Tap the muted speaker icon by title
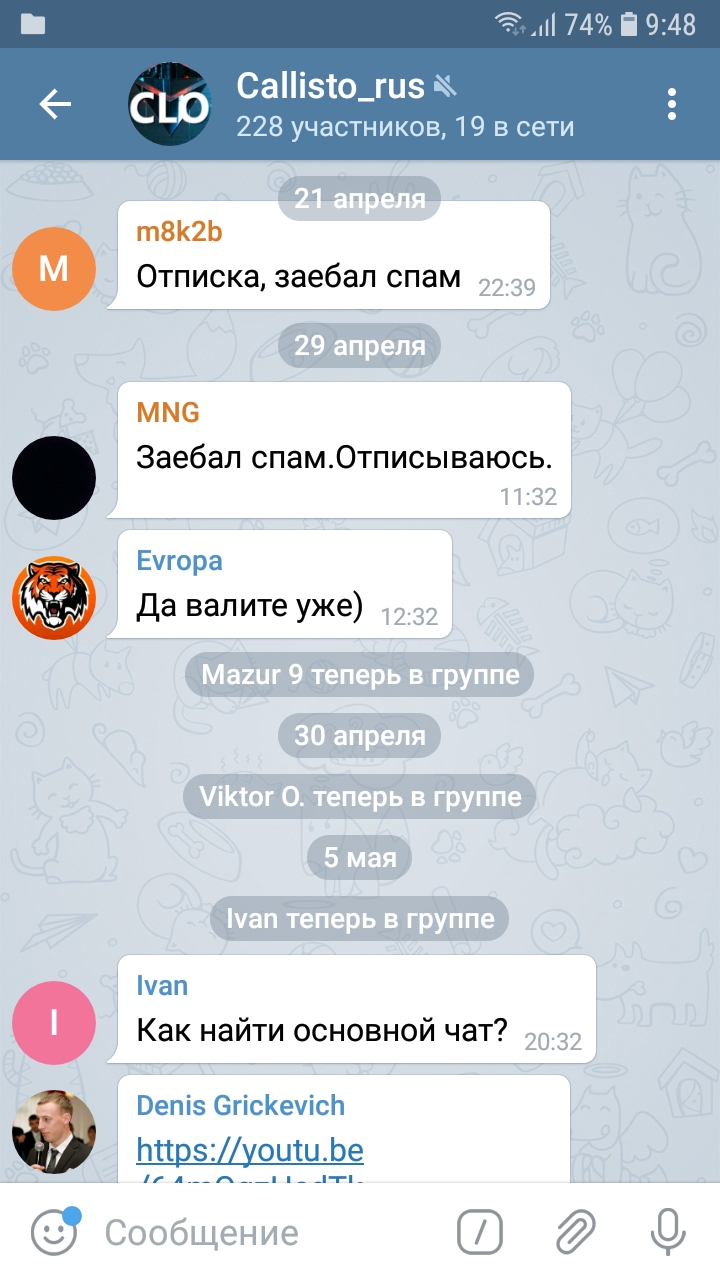 pos(446,87)
